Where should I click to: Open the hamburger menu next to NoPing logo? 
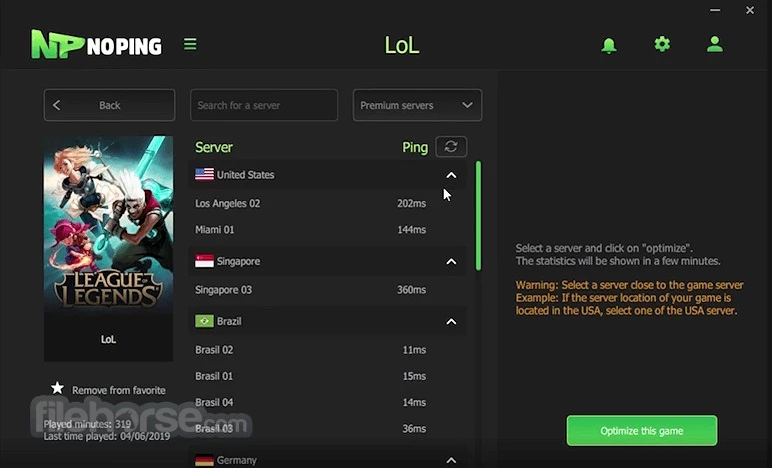point(190,44)
